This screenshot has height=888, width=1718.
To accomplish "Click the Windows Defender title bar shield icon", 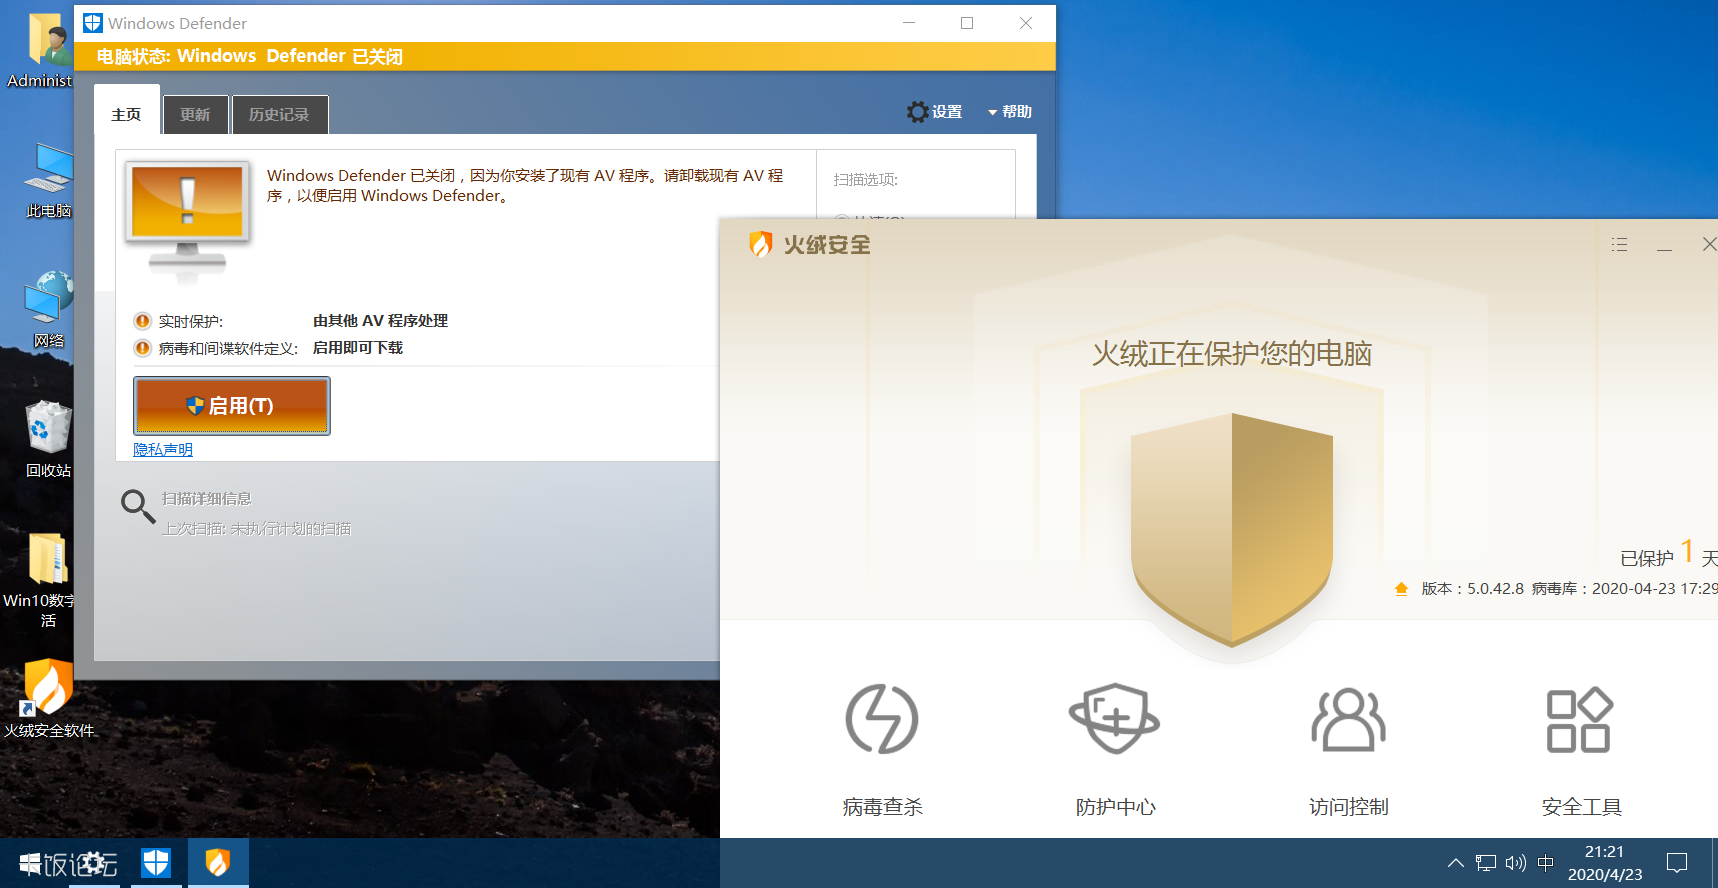I will point(93,23).
